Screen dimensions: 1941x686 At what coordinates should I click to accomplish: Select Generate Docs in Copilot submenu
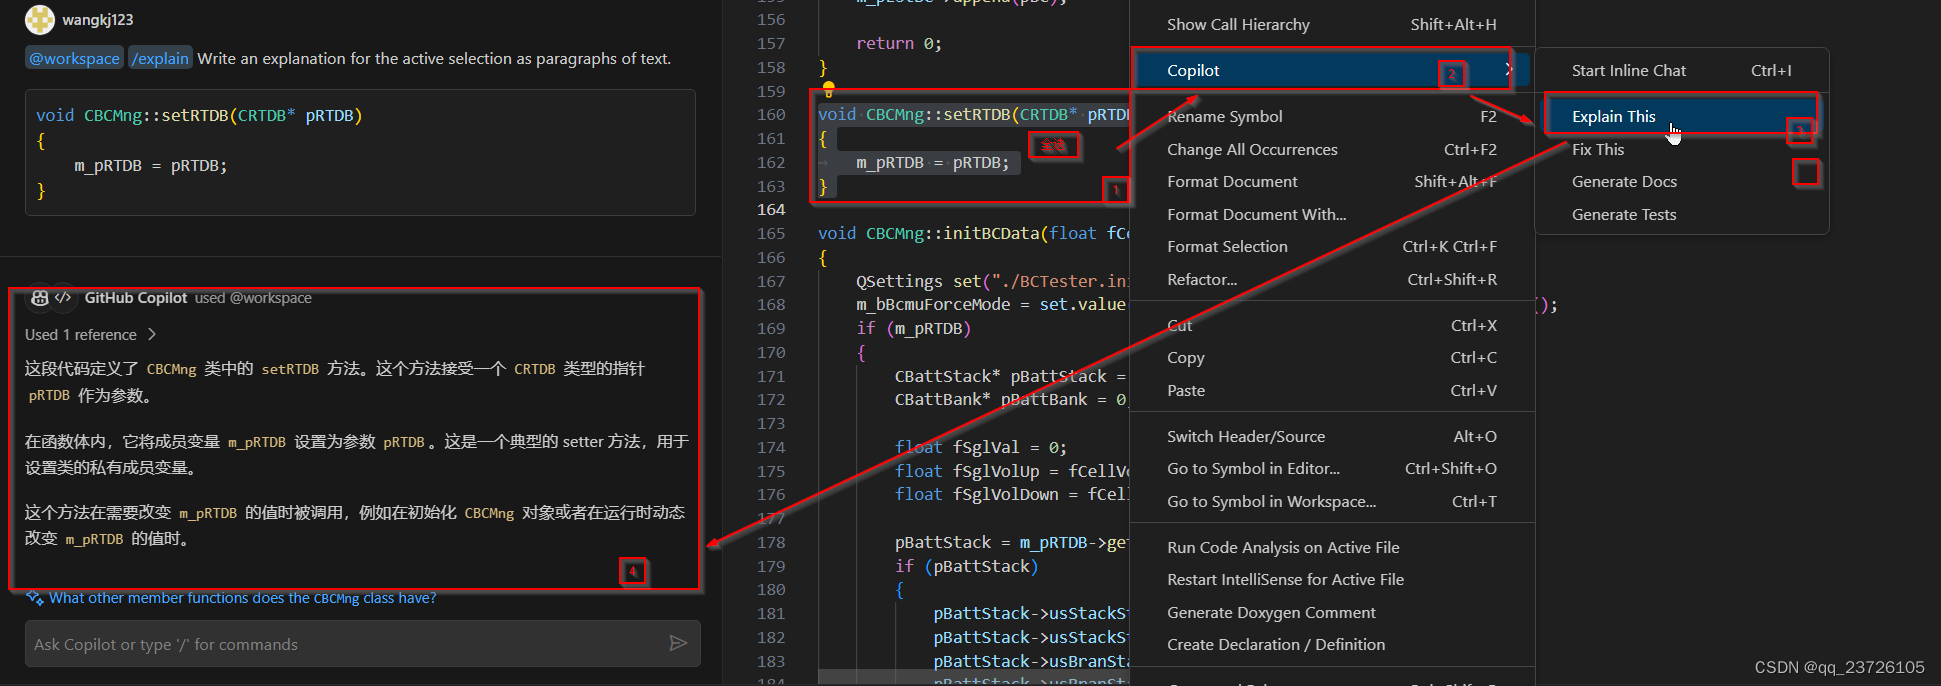click(x=1682, y=181)
